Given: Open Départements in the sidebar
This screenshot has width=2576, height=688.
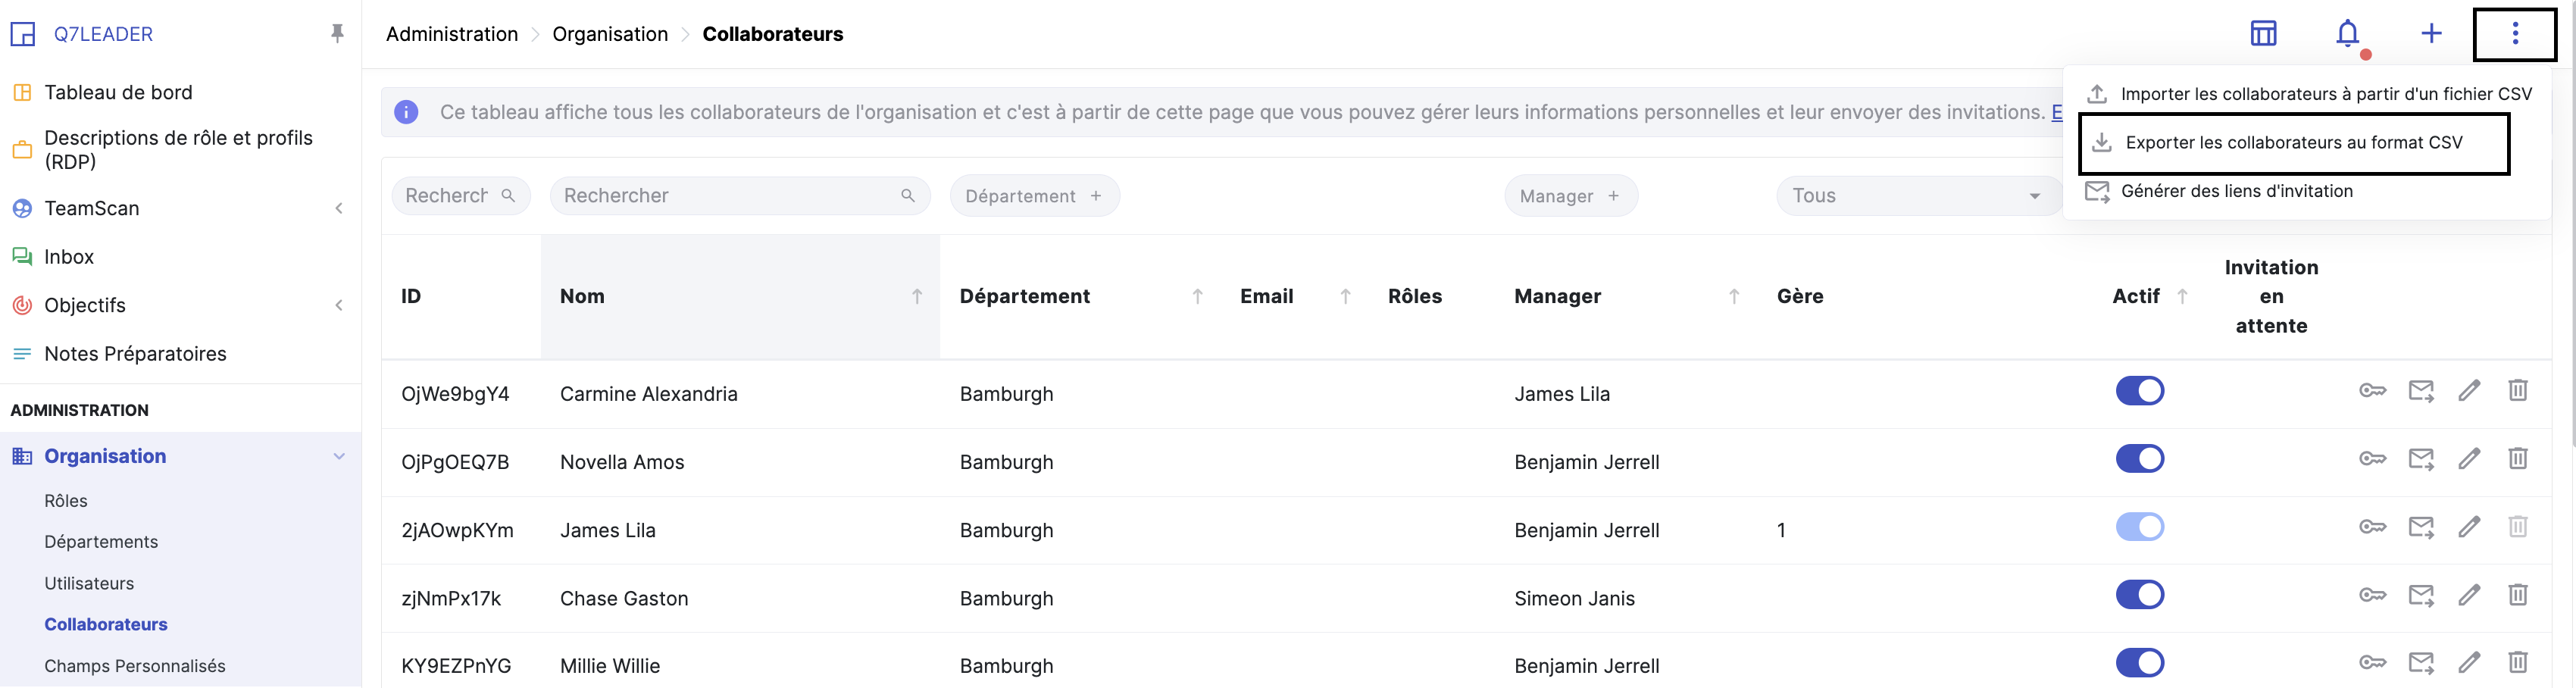Looking at the screenshot, I should [x=101, y=542].
